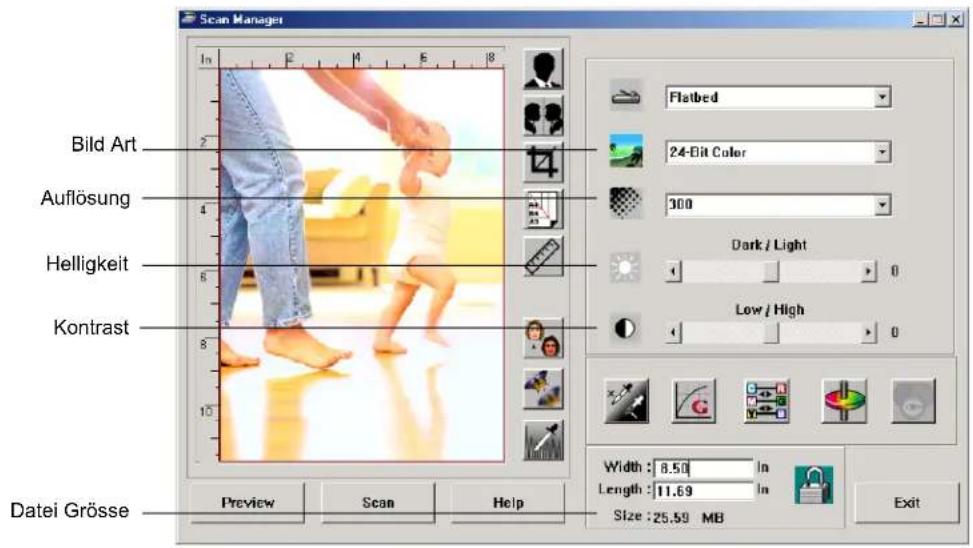Click the Preview button

(x=248, y=503)
